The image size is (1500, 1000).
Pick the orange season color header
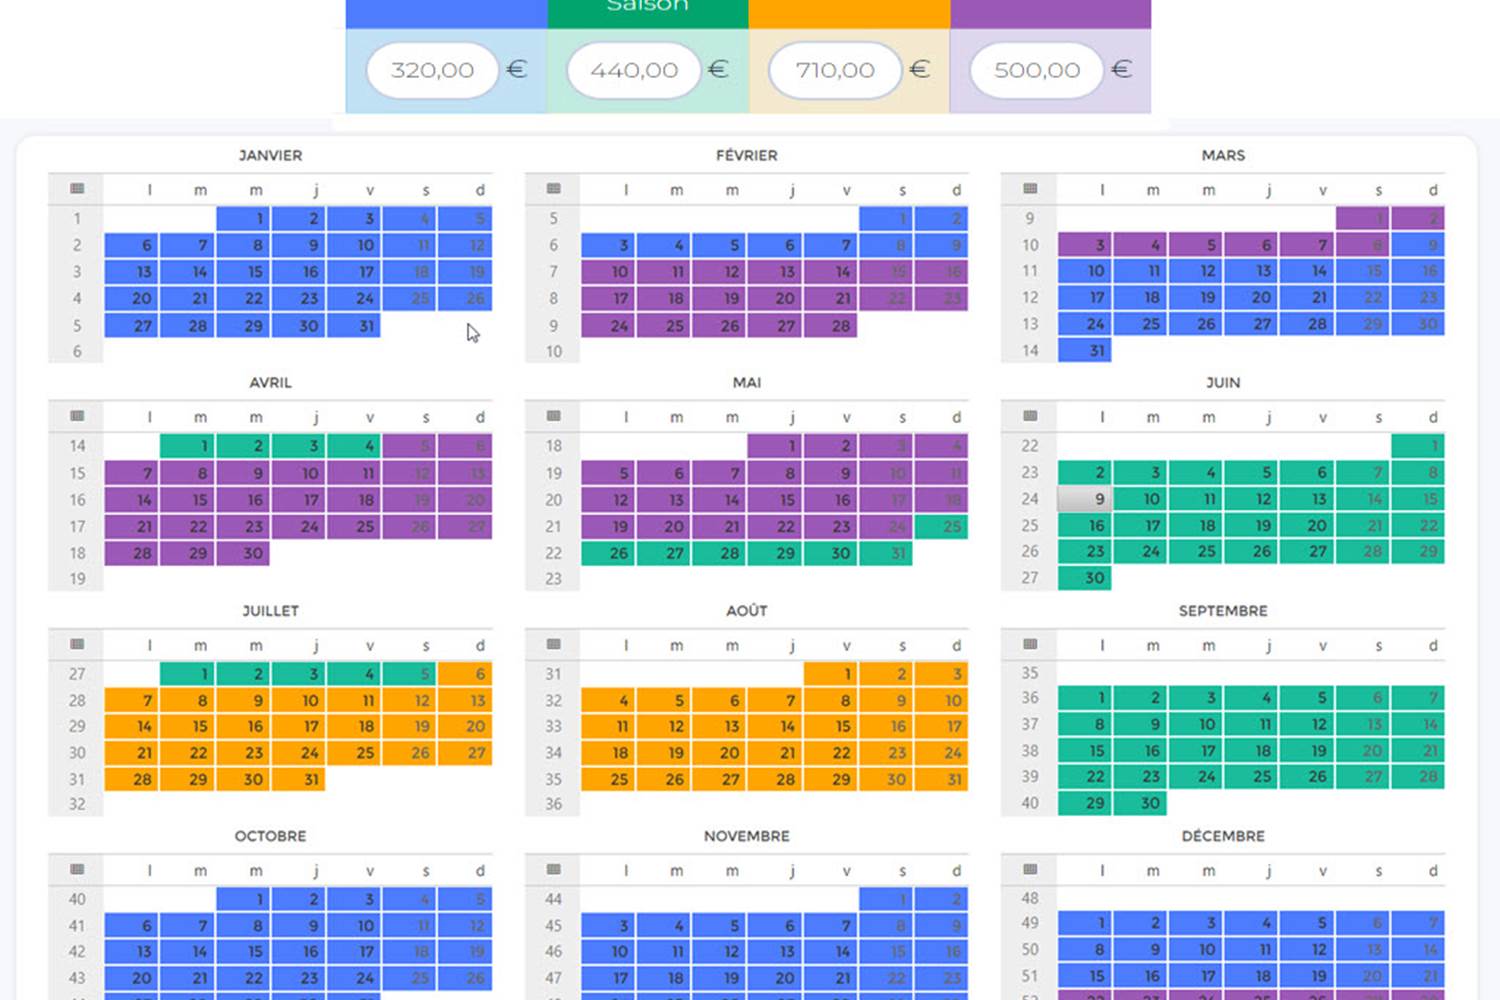[x=849, y=12]
